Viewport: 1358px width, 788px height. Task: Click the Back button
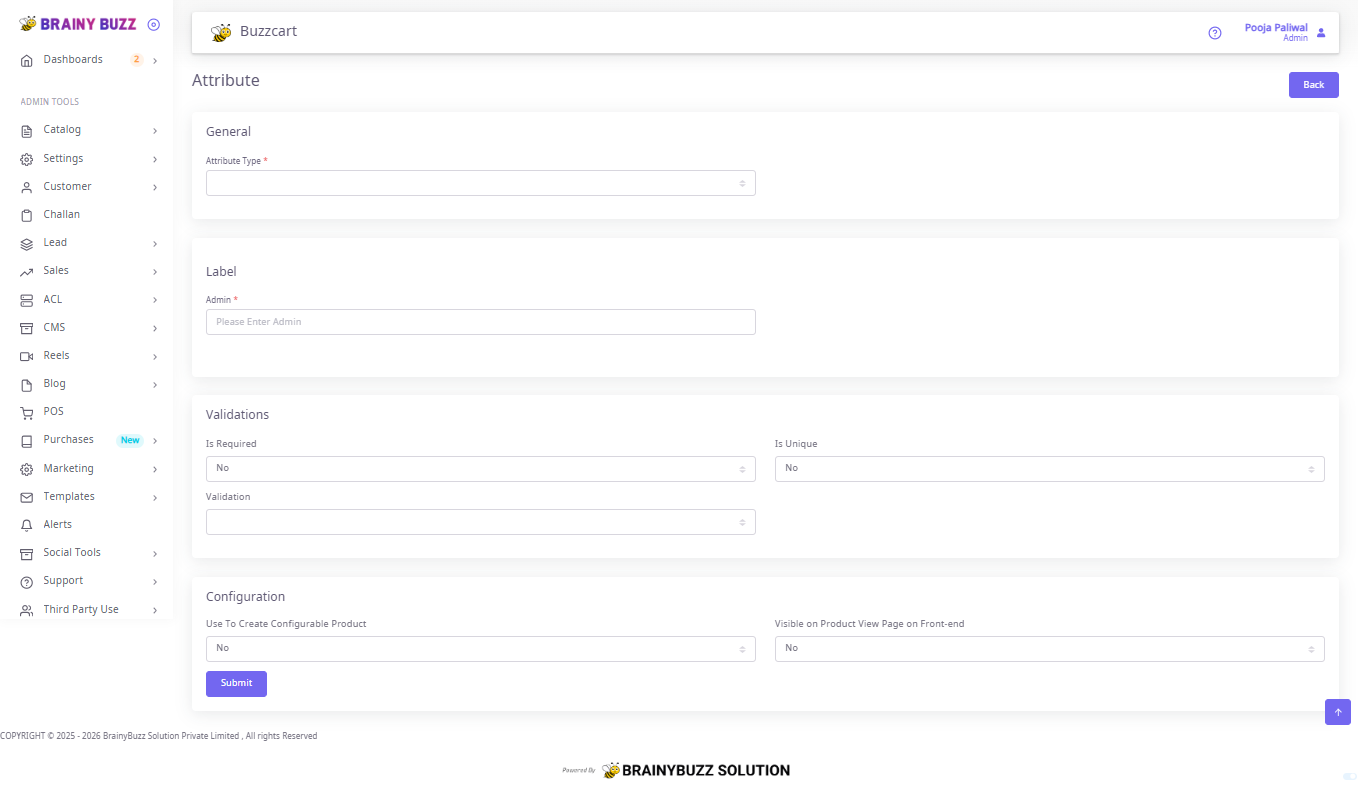point(1313,85)
